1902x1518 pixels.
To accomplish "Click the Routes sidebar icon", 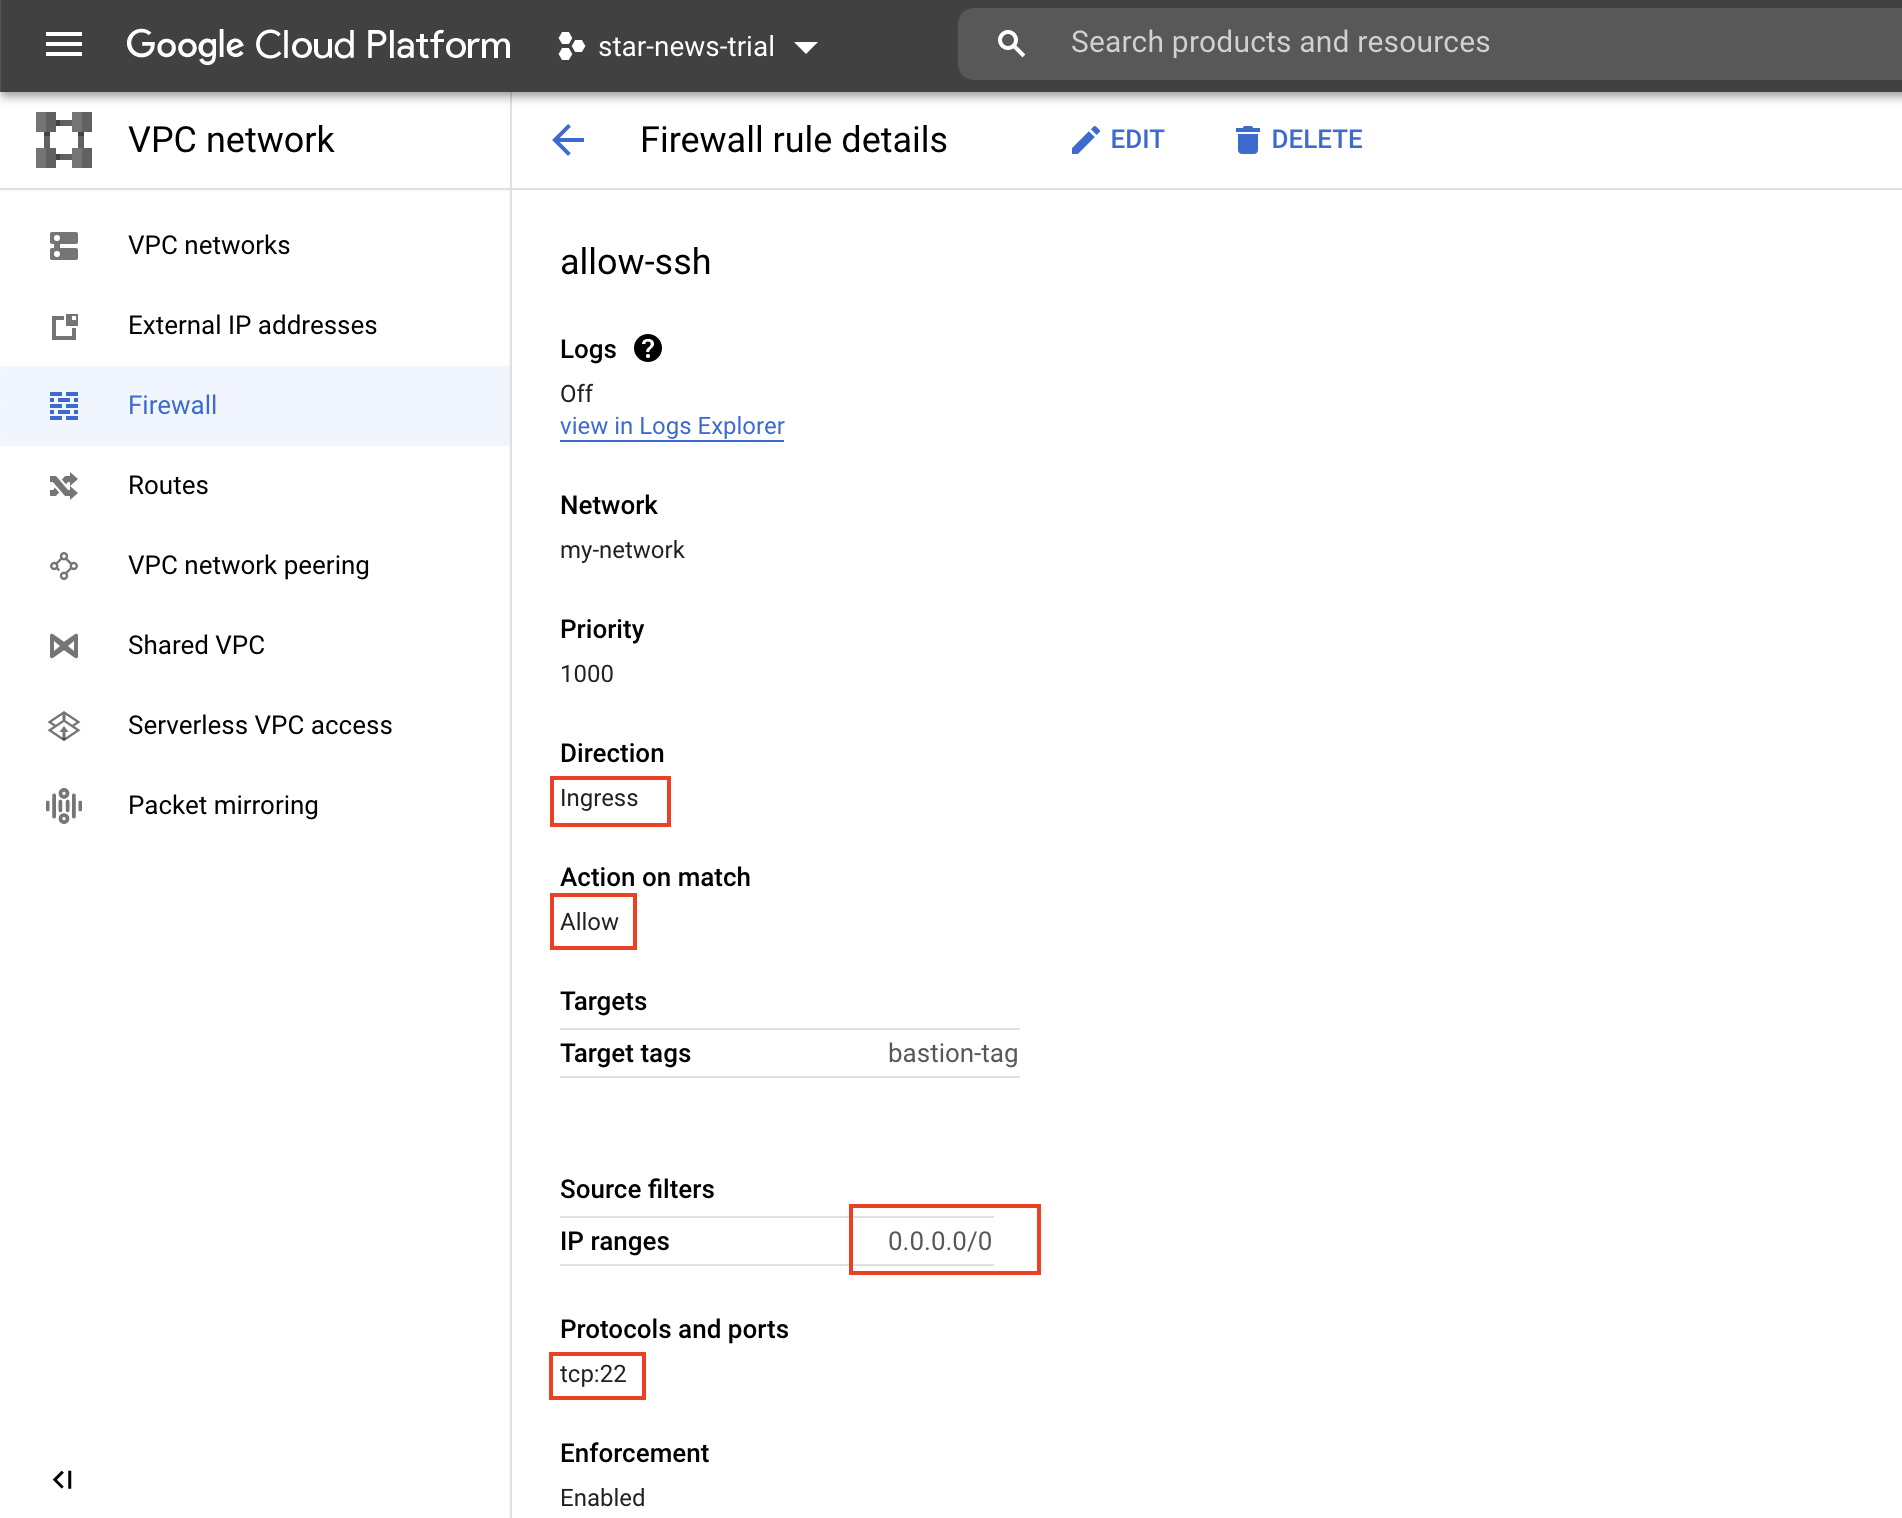I will [x=63, y=485].
